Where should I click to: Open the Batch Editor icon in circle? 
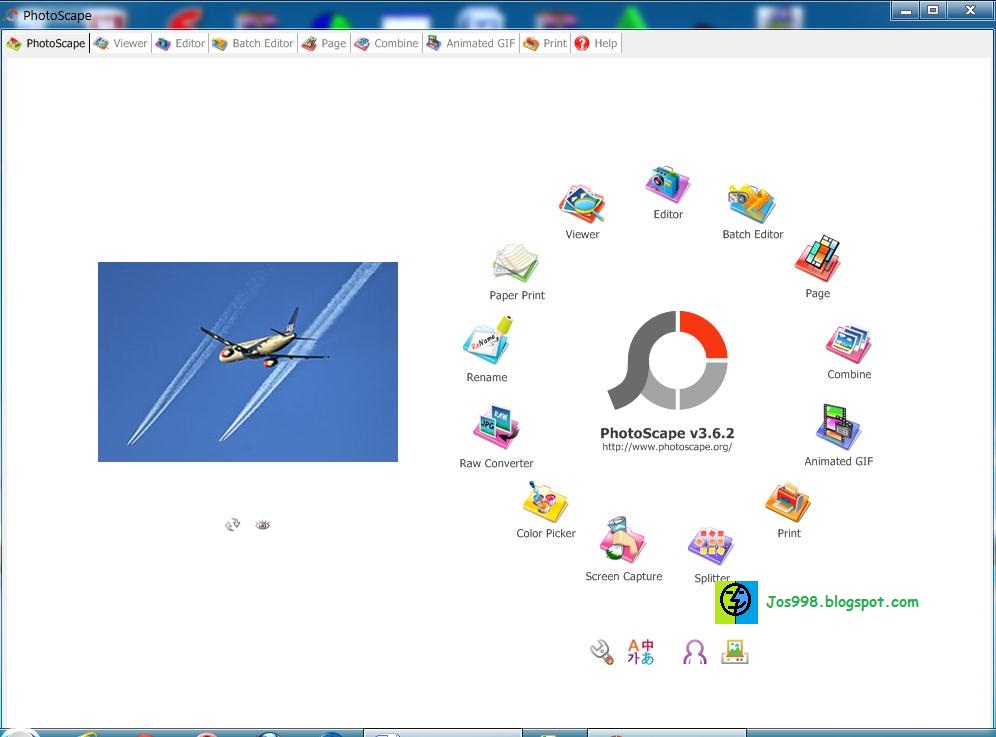pyautogui.click(x=752, y=204)
